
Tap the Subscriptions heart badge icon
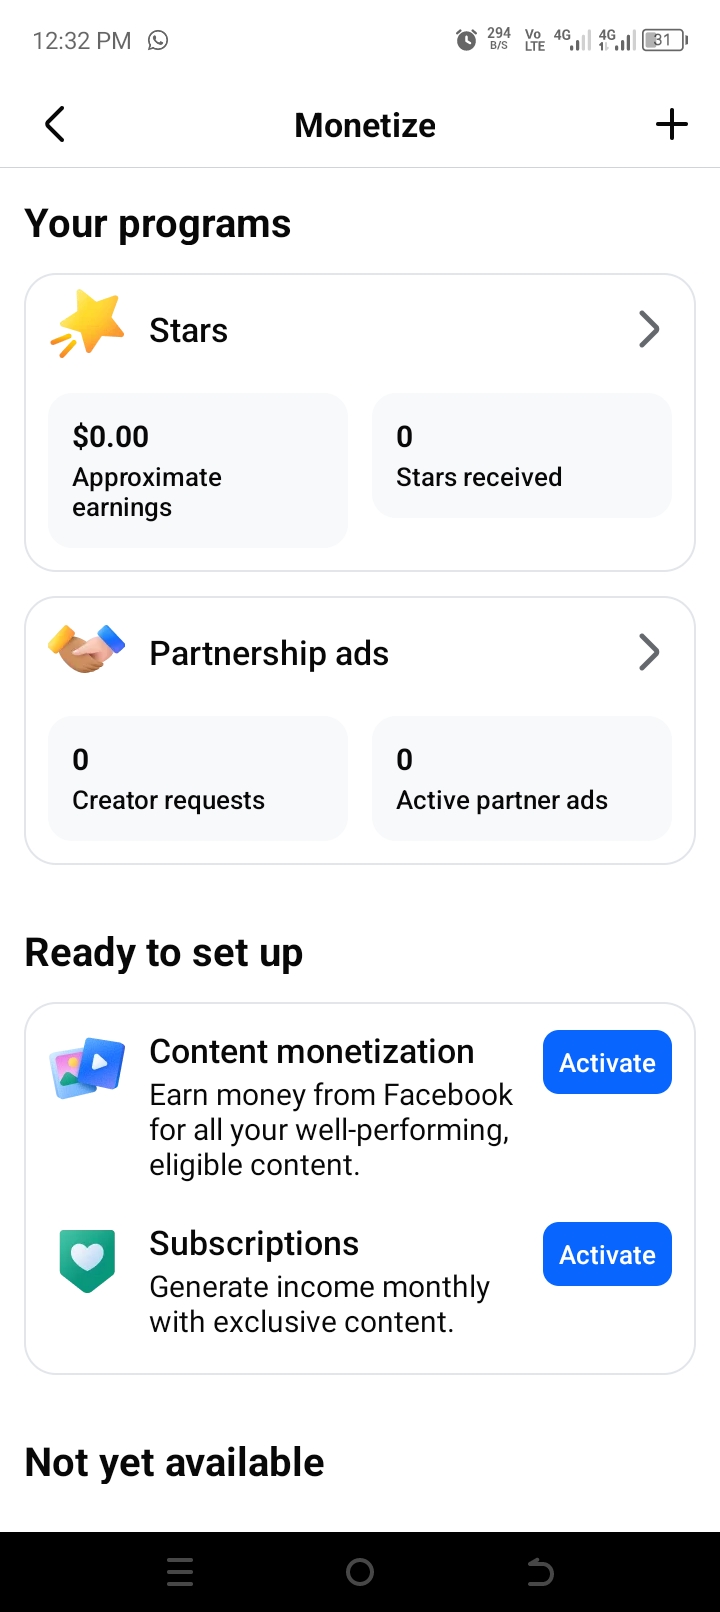click(x=88, y=1260)
